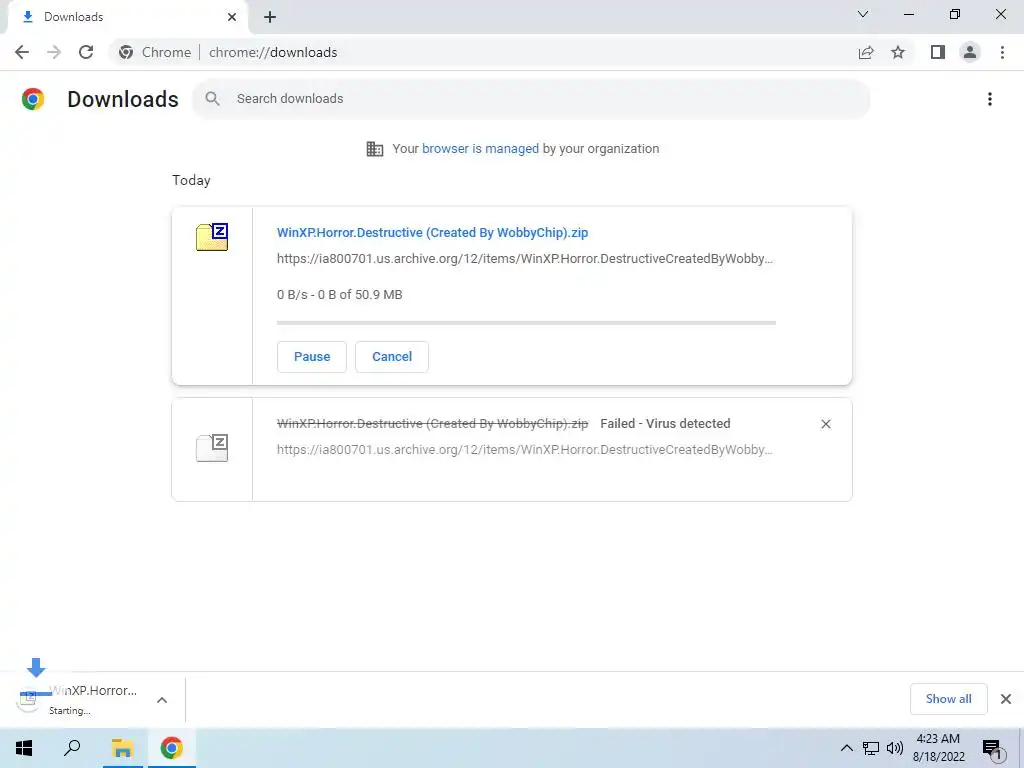This screenshot has height=768, width=1024.
Task: Click '0 B/s - 0 B of 50.9 MB' text
Action: coord(340,295)
